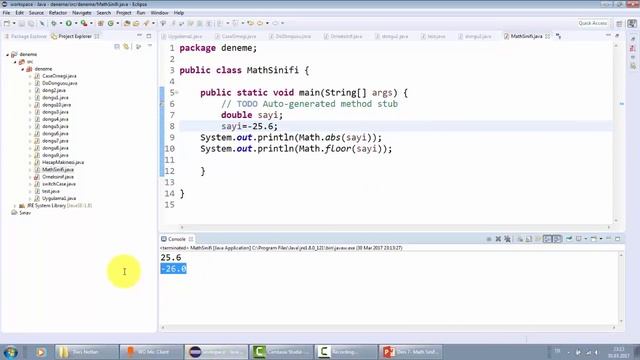The image size is (640, 360).
Task: Click the editor horizontal scrollbar
Action: pyautogui.click(x=395, y=227)
